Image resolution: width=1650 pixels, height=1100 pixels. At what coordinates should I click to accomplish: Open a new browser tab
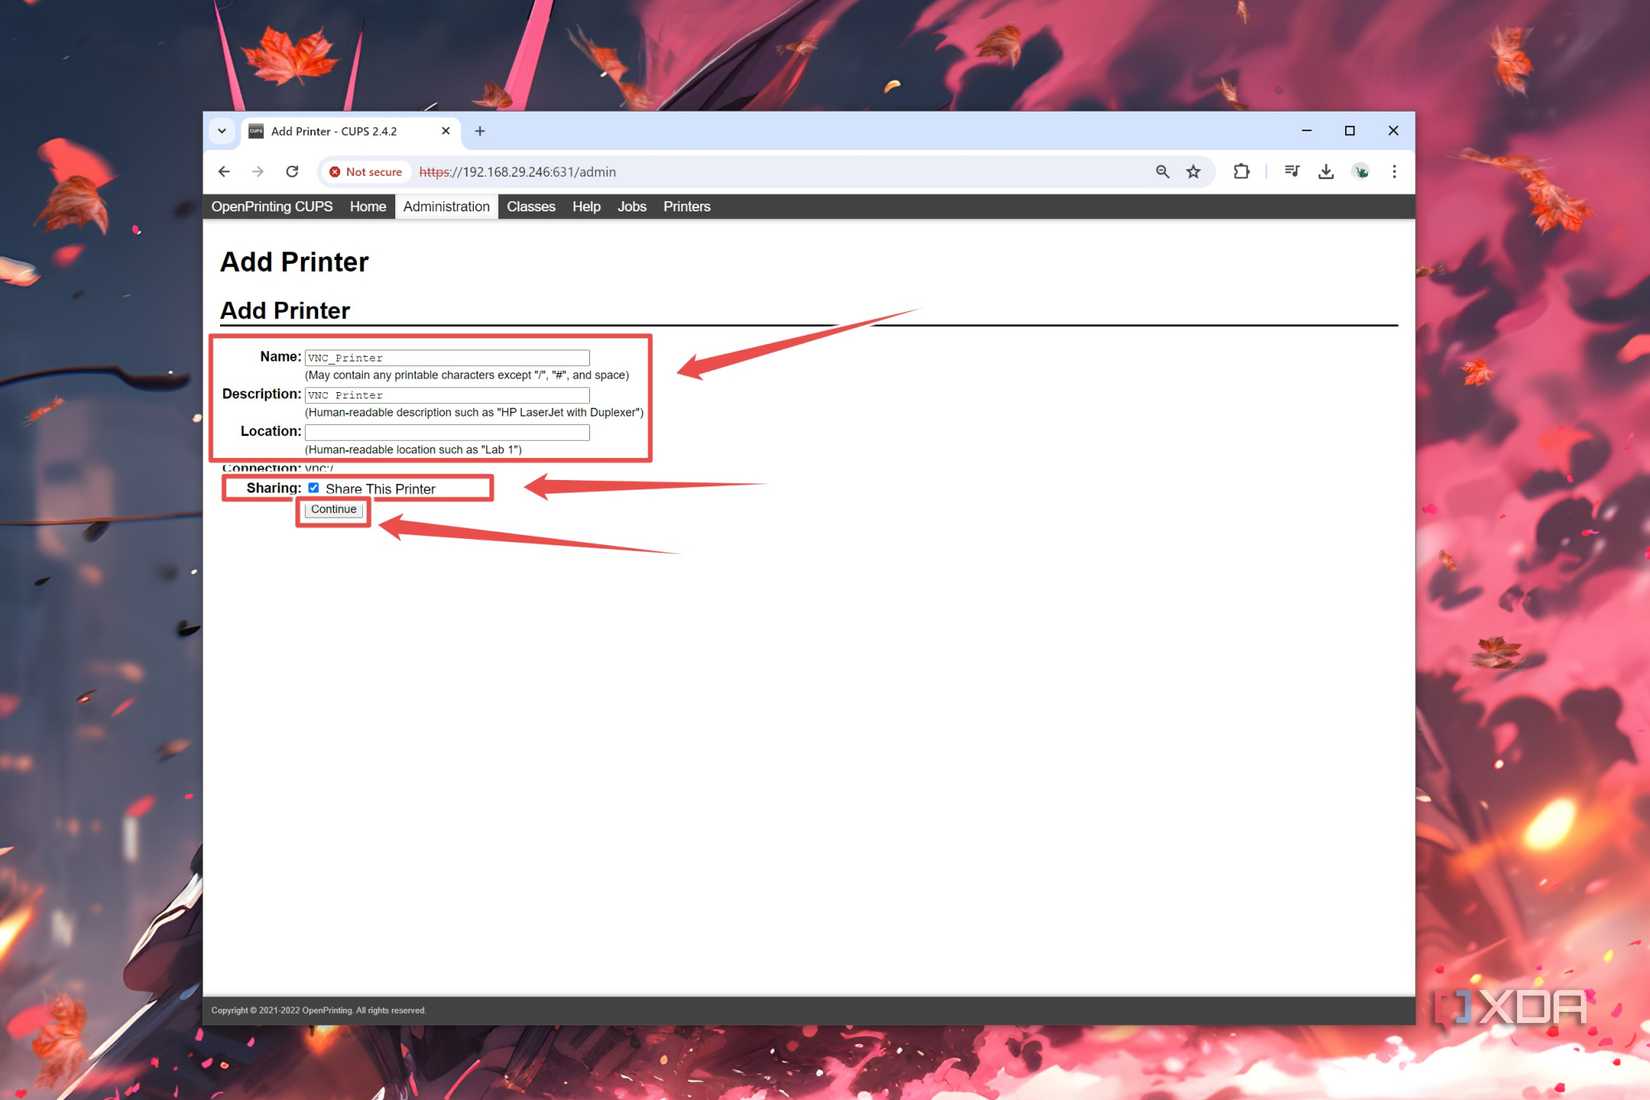[x=480, y=131]
